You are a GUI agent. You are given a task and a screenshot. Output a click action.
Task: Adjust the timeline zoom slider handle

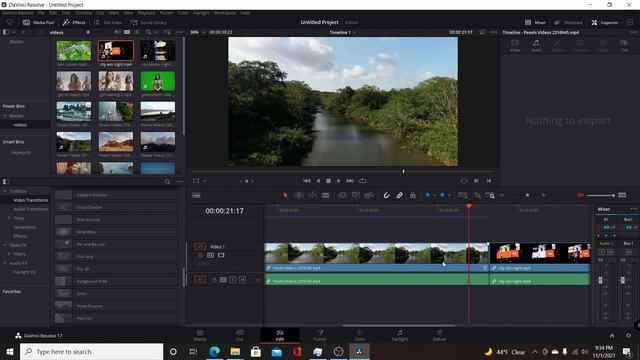[x=527, y=196]
